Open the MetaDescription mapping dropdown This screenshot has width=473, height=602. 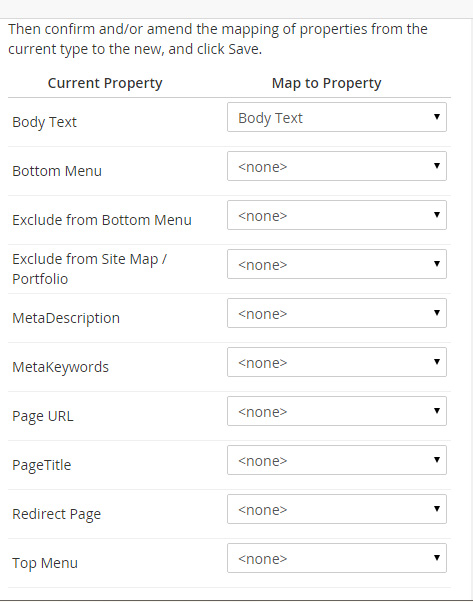point(337,313)
